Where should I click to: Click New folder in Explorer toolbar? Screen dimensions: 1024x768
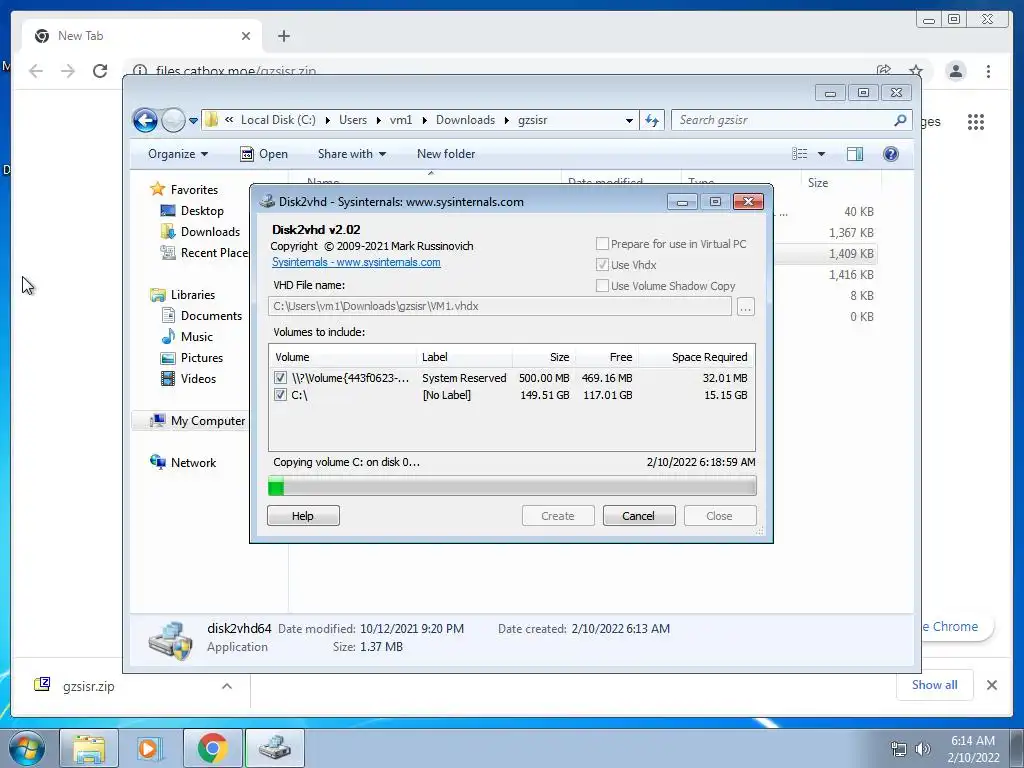(446, 153)
